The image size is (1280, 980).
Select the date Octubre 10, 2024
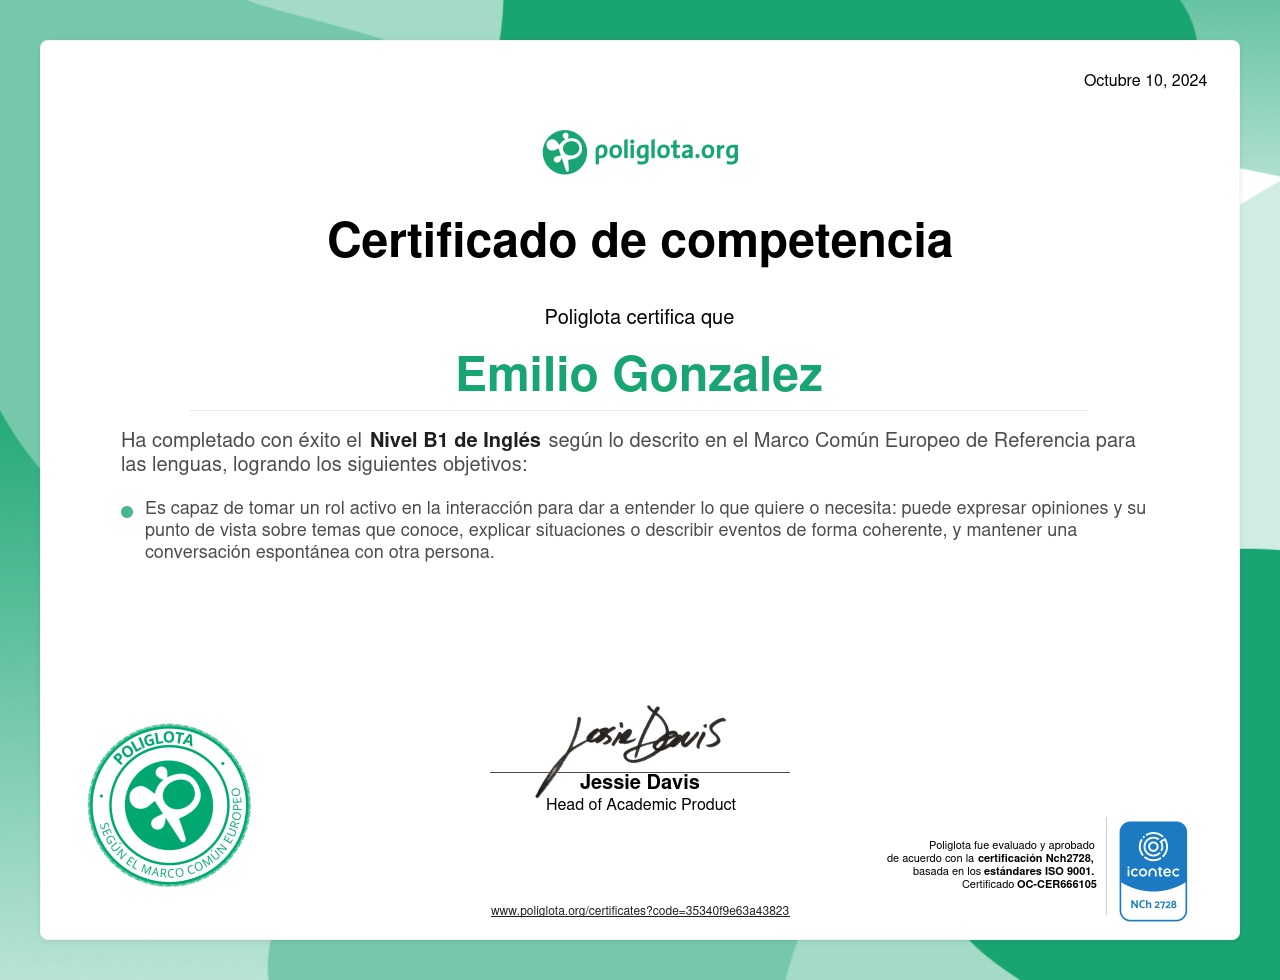click(1145, 80)
